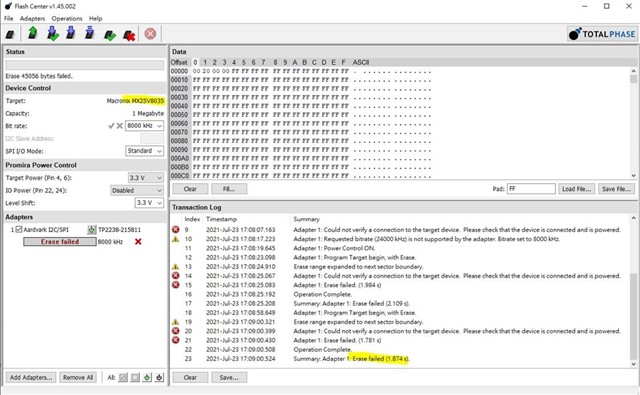
Task: Click the empty Status progress bar
Action: [x=84, y=65]
